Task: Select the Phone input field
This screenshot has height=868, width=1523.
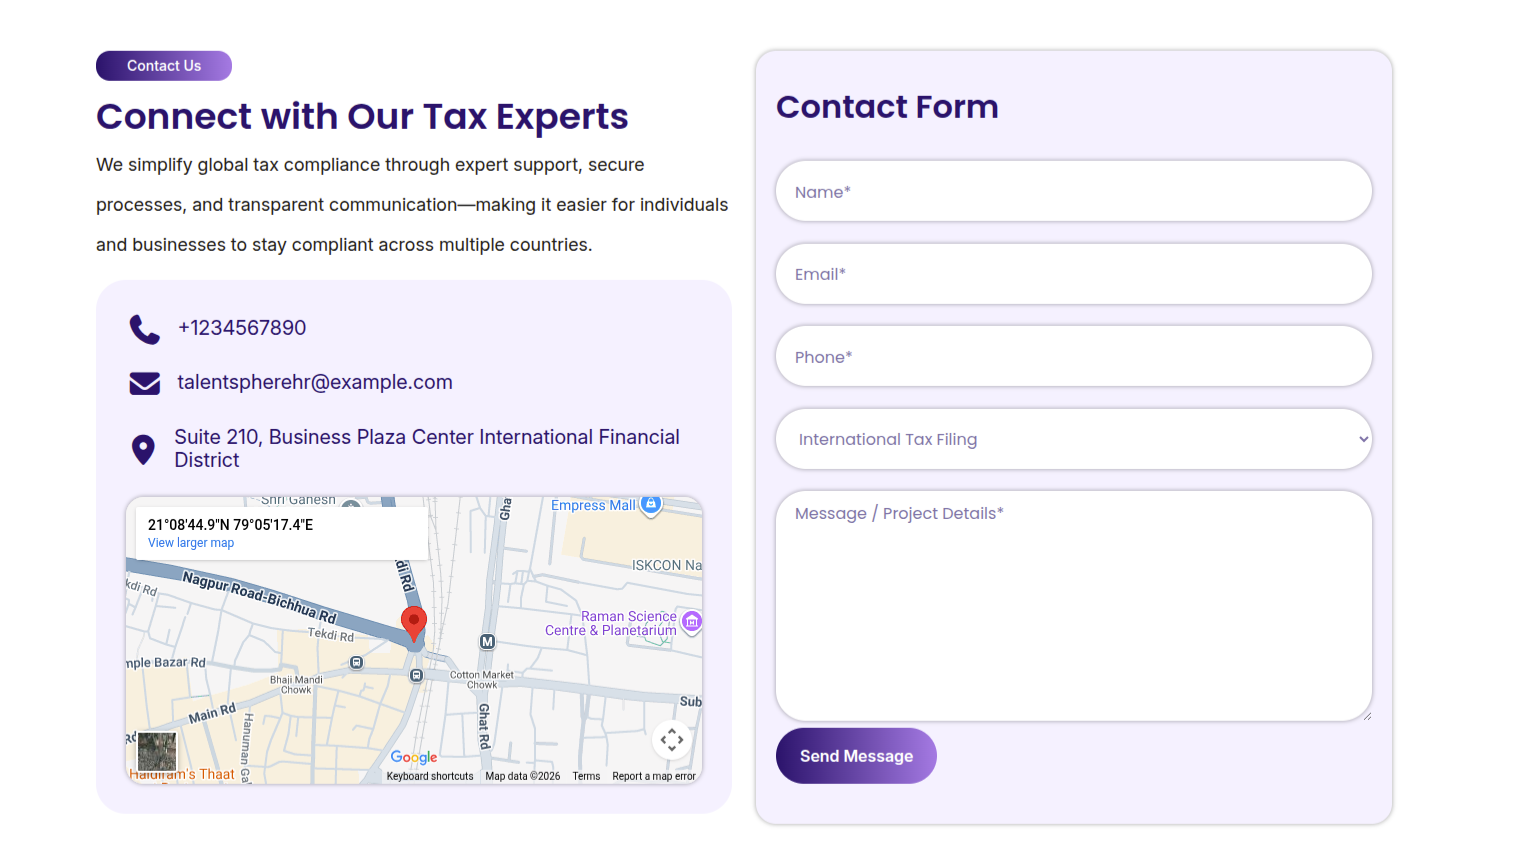Action: [1073, 357]
